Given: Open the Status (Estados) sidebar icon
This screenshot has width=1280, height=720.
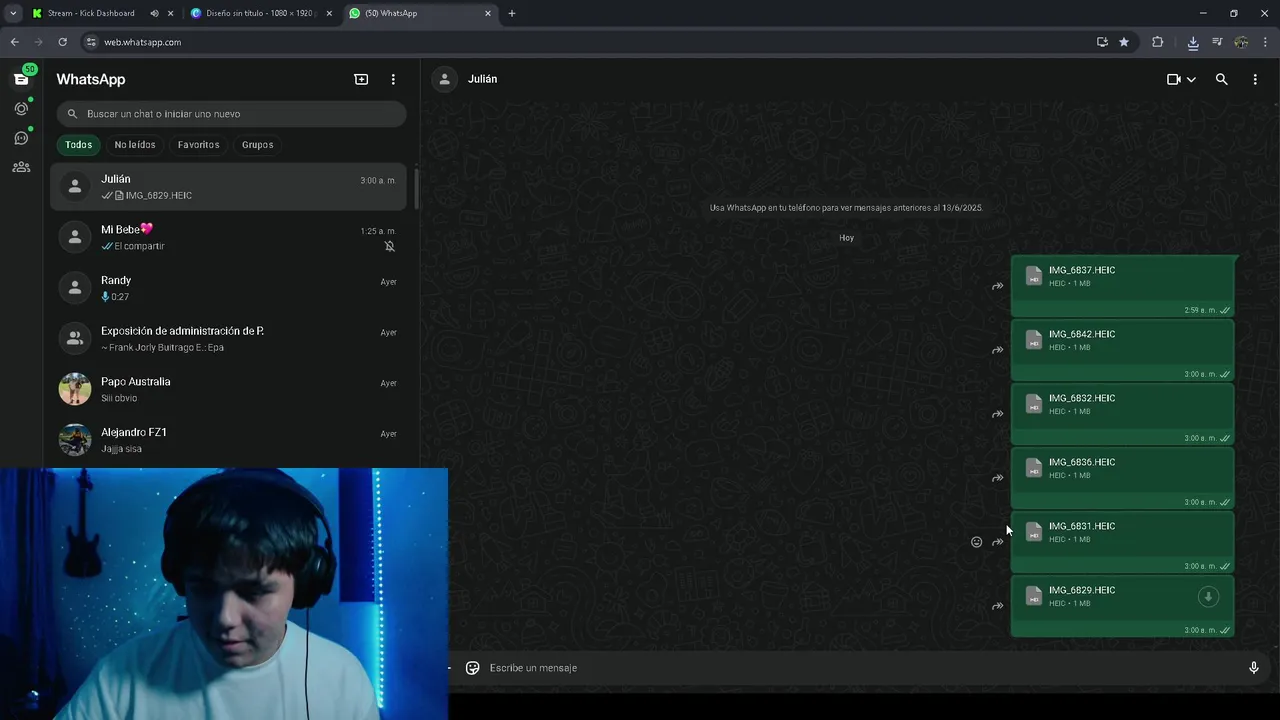Looking at the screenshot, I should (x=21, y=108).
